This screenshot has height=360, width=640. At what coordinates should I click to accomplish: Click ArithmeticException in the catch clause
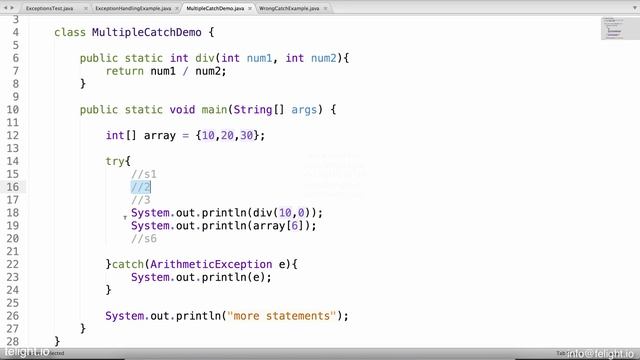[x=211, y=264]
